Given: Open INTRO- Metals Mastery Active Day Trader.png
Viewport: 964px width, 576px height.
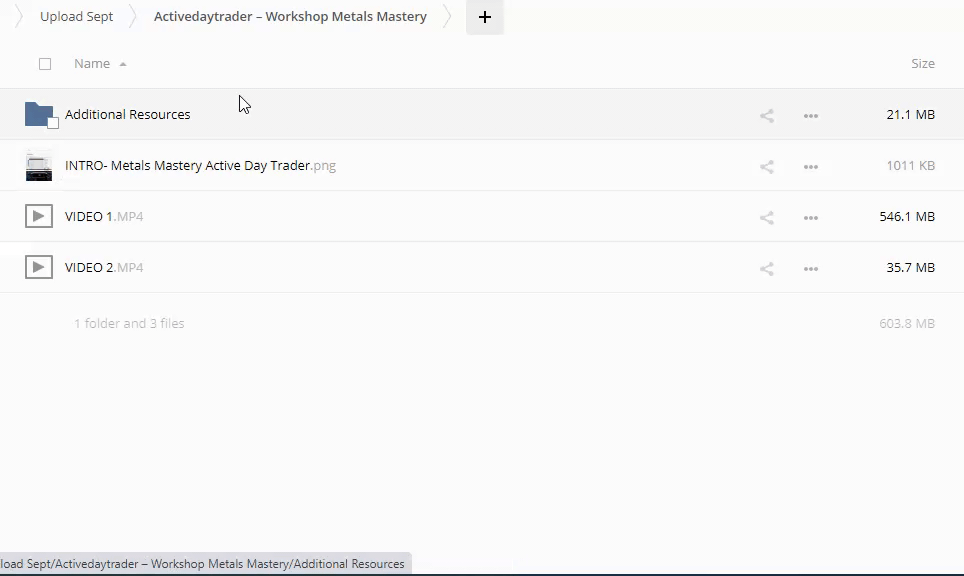Looking at the screenshot, I should coord(200,166).
